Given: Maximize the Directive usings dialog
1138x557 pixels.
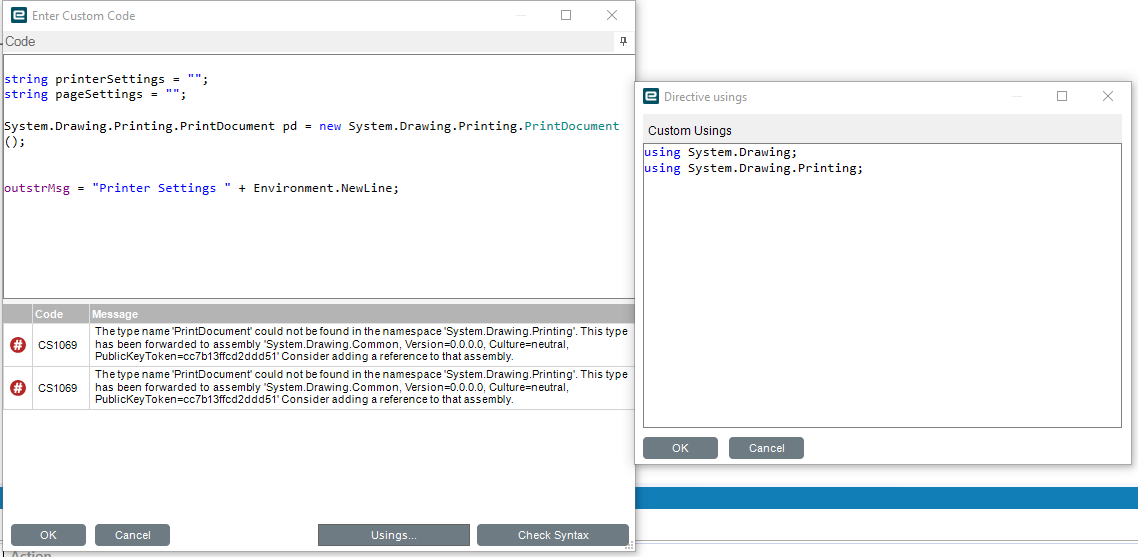Looking at the screenshot, I should click(1062, 97).
